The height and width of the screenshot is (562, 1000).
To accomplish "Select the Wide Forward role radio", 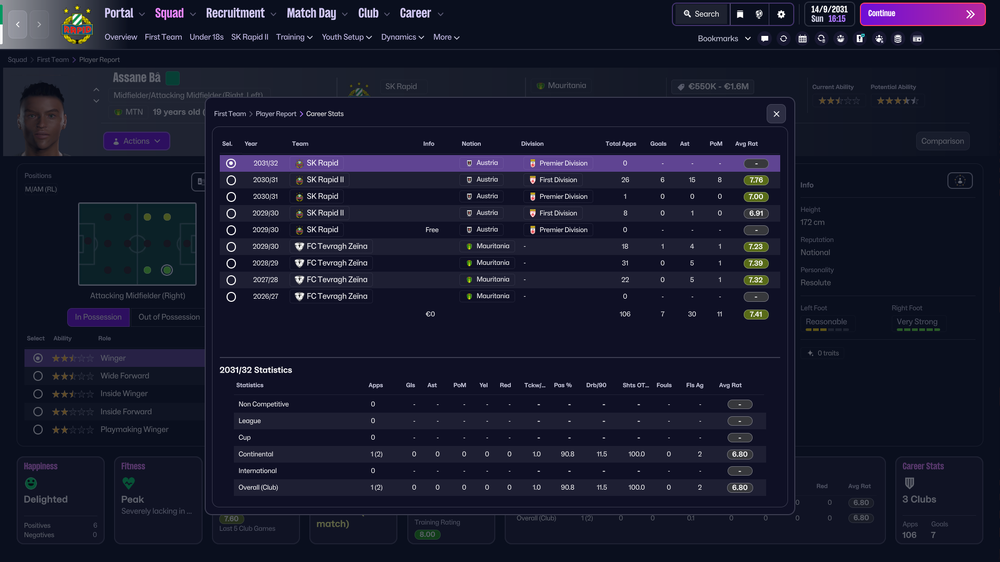I will [38, 376].
